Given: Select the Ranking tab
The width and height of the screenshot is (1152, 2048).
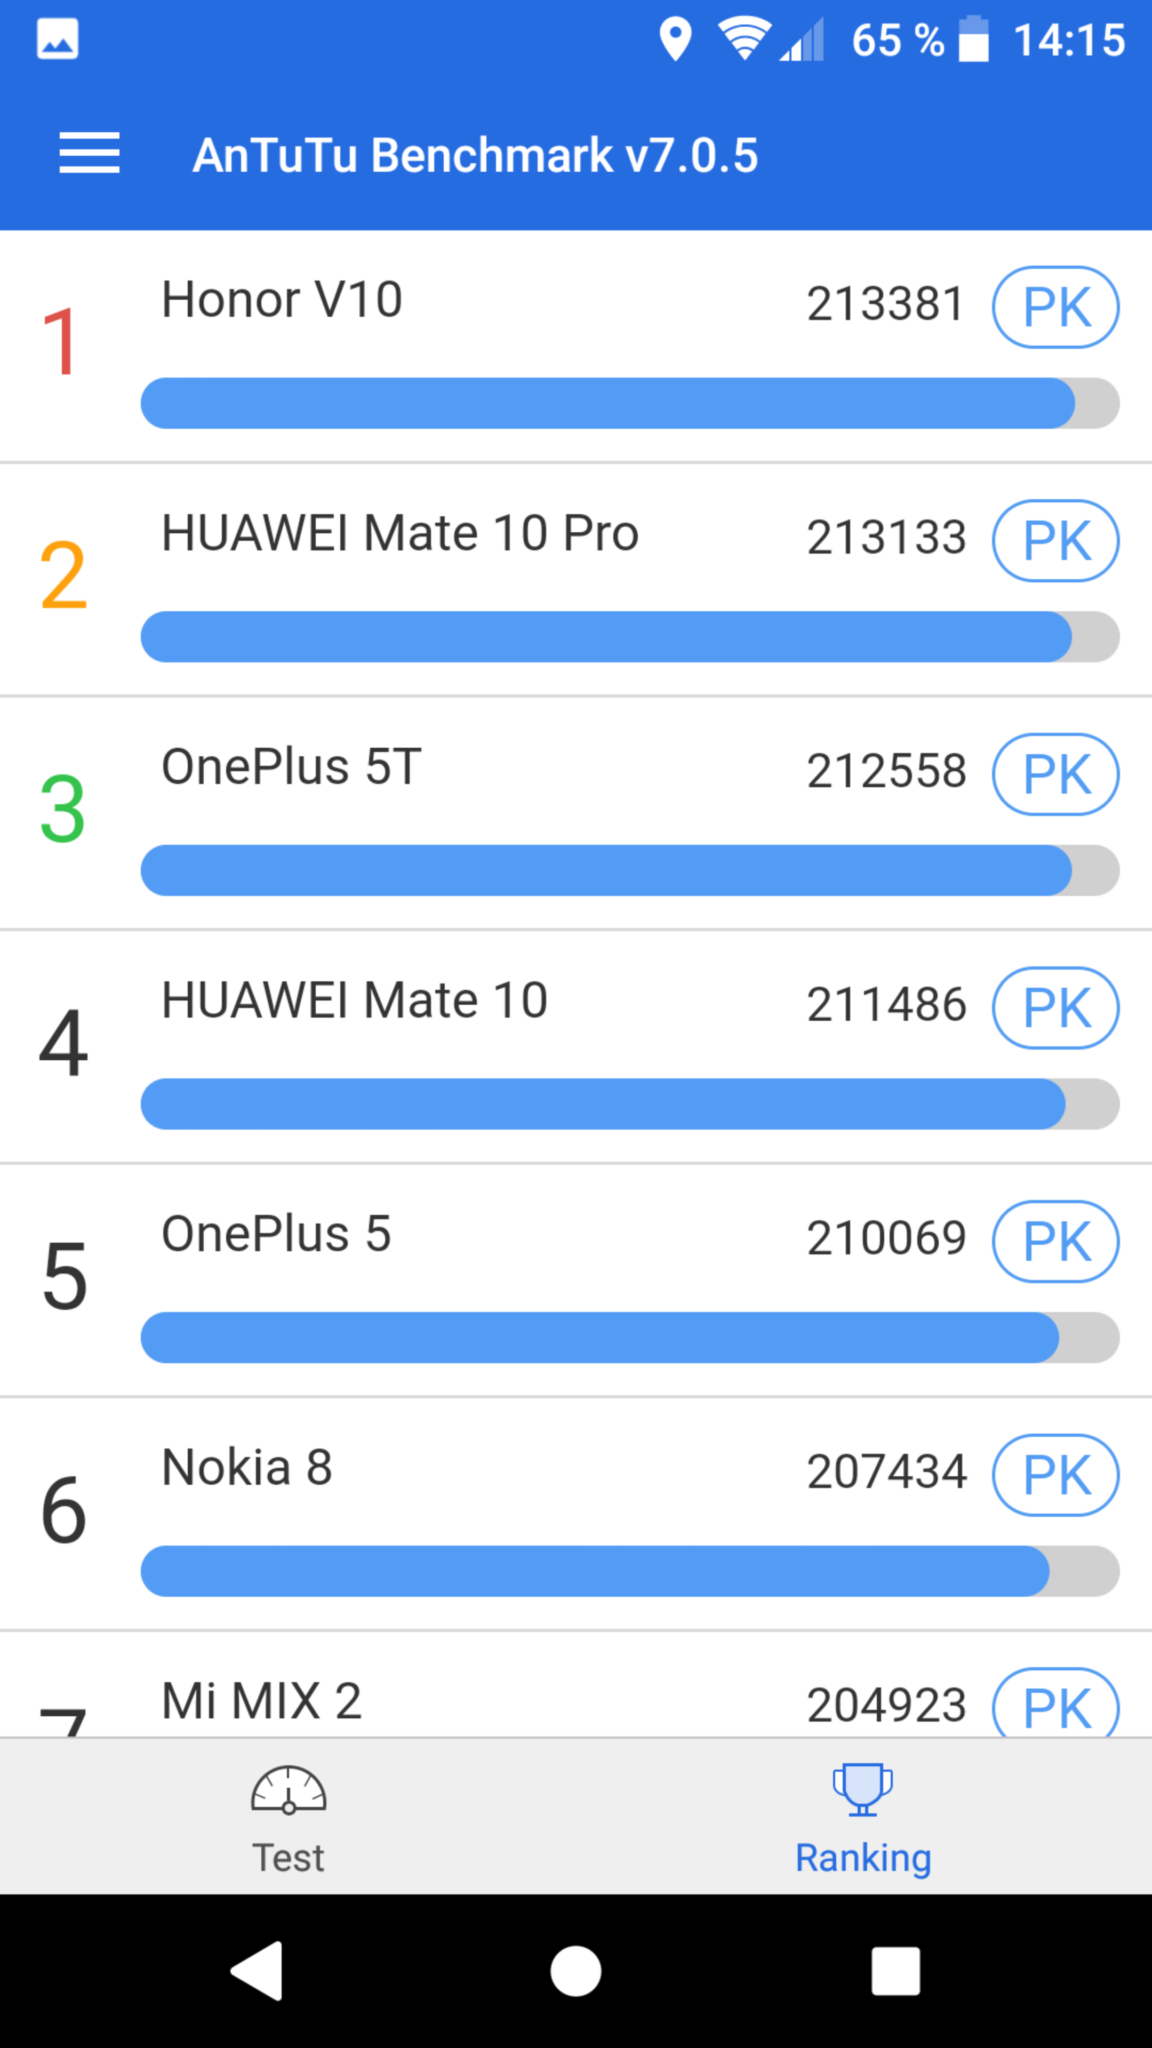Looking at the screenshot, I should coord(863,1818).
